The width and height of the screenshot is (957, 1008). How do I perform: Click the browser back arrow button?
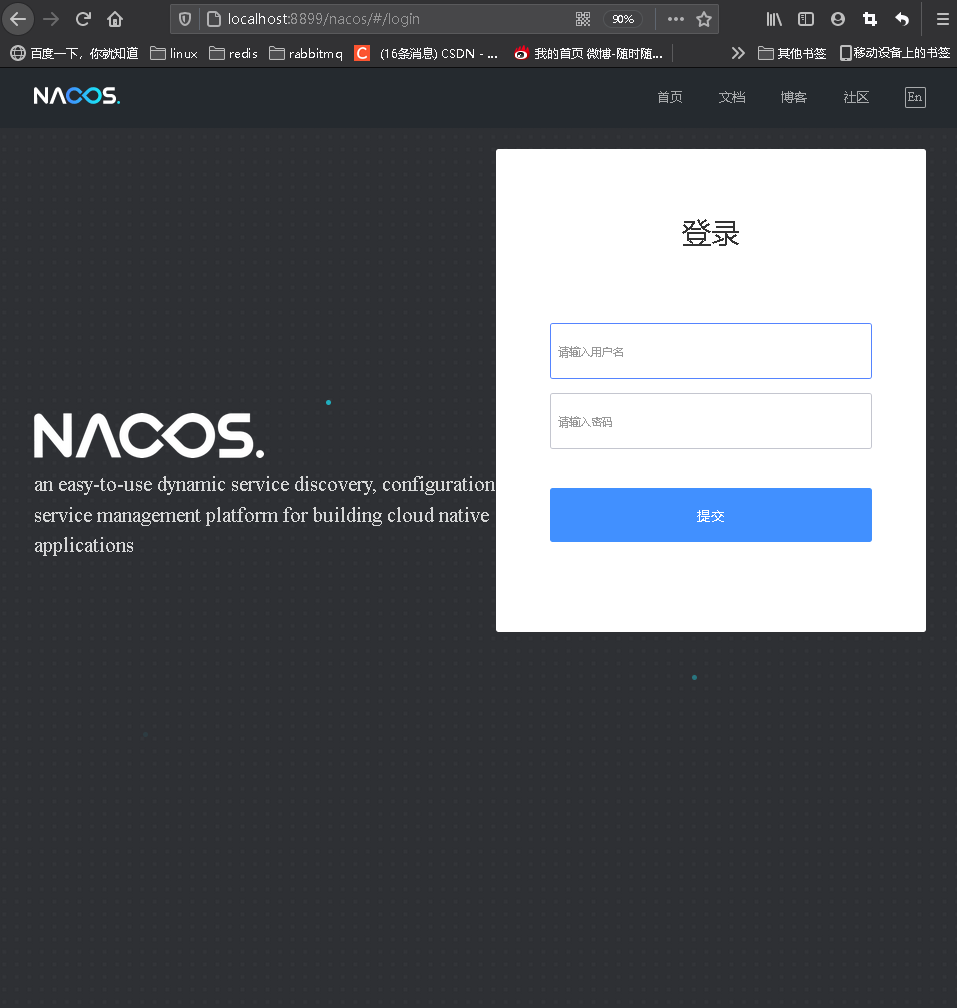pyautogui.click(x=18, y=19)
